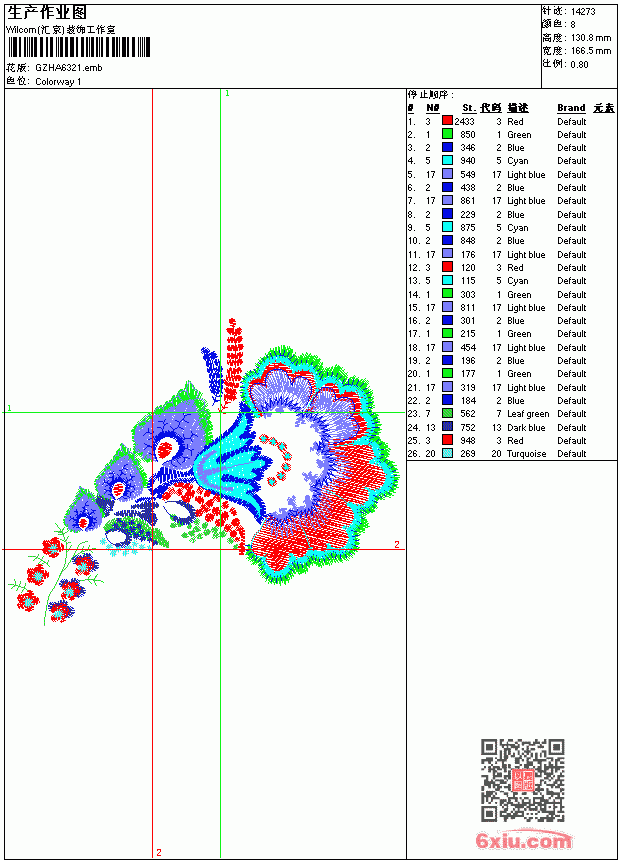
Task: Click the barcode under the studio name
Action: (78, 47)
